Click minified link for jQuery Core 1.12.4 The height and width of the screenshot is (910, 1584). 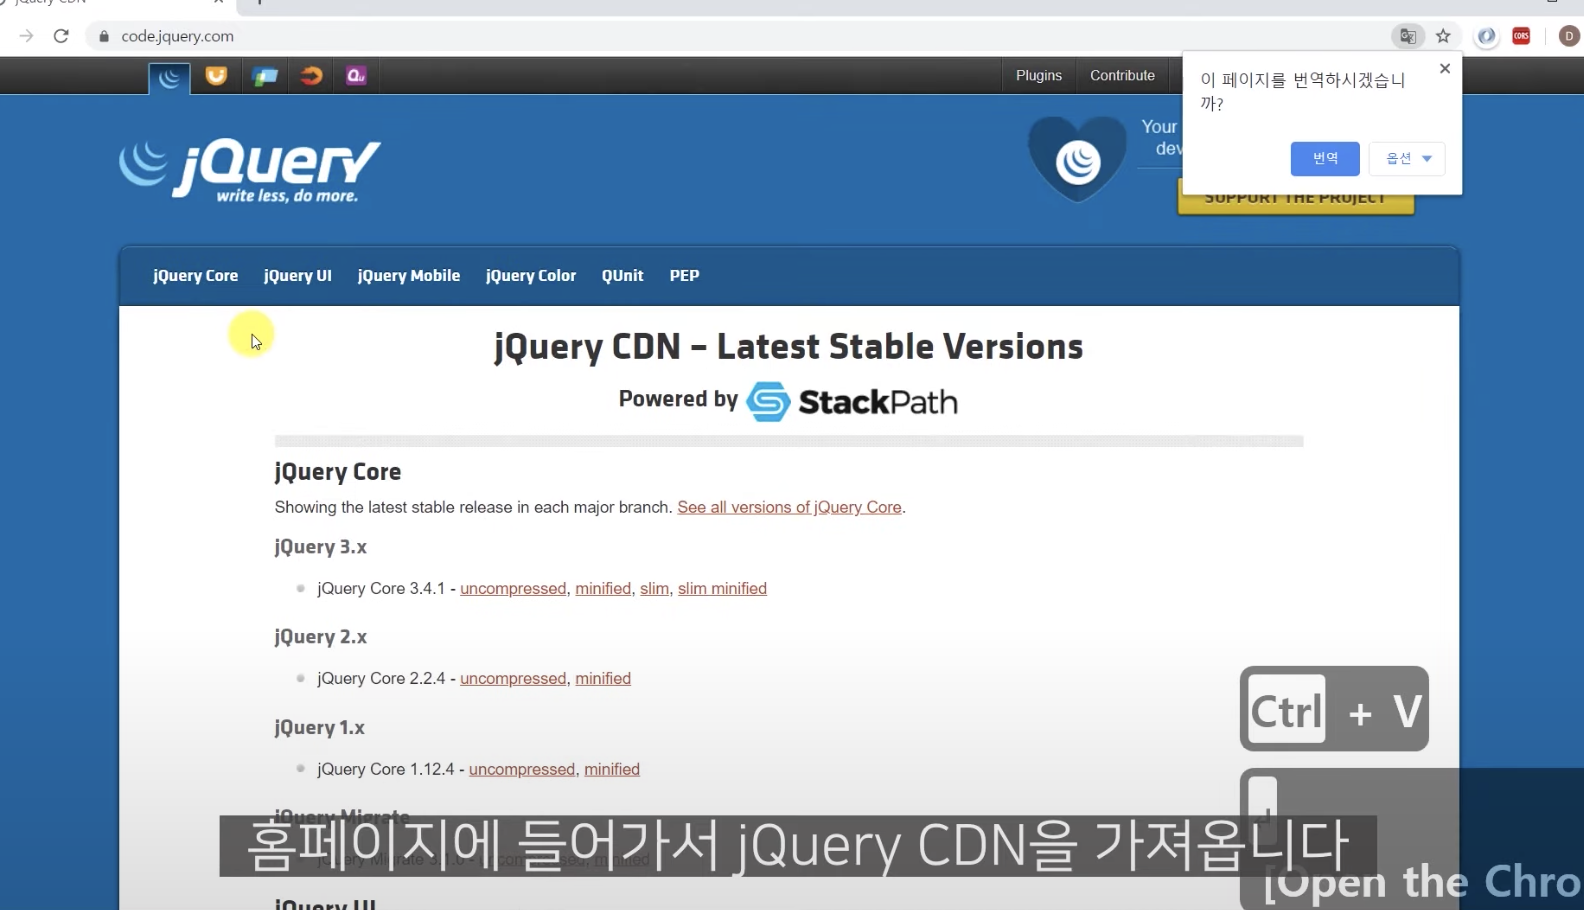612,770
